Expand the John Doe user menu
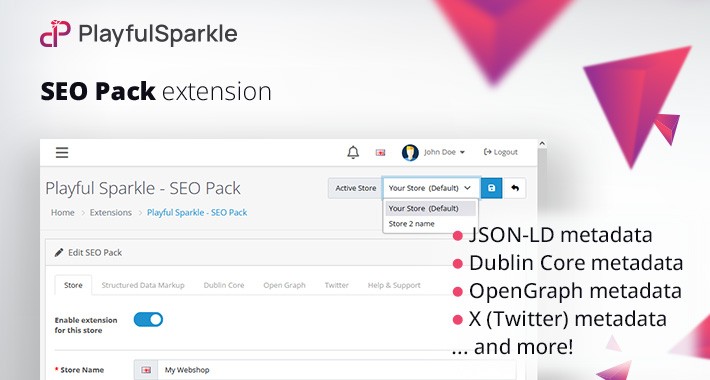710x380 pixels. click(444, 152)
